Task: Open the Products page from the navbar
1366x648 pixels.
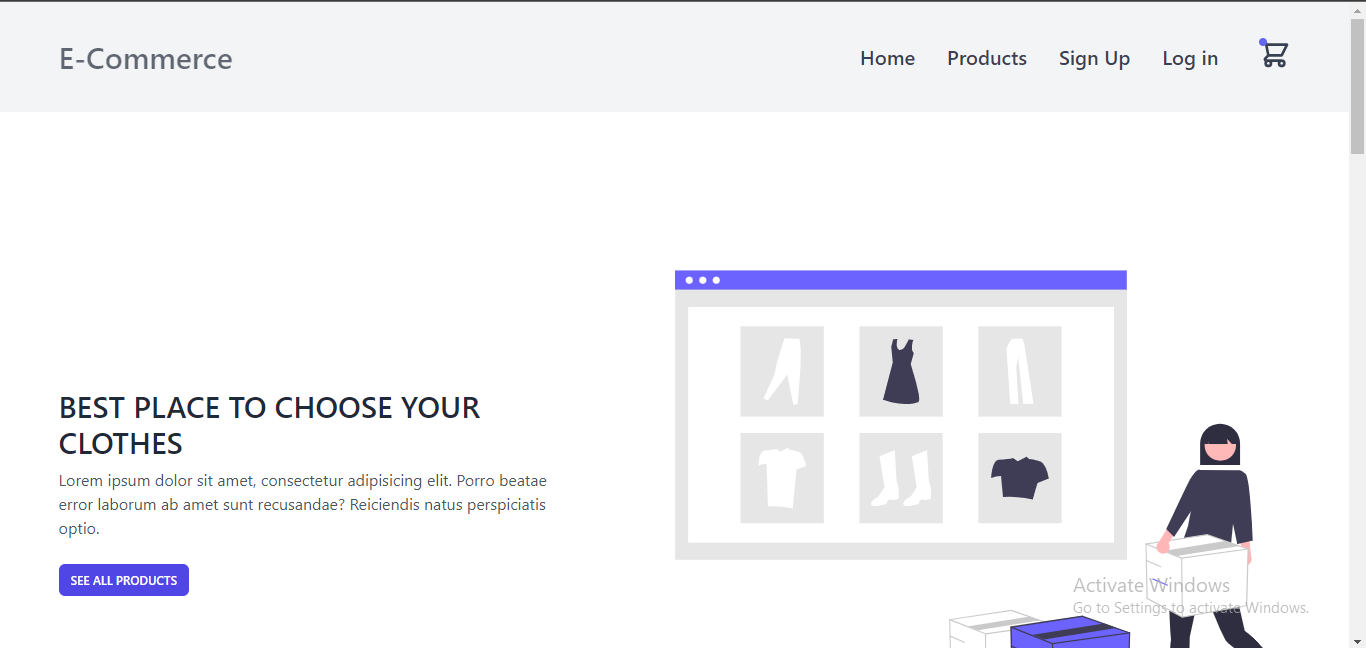Action: [986, 58]
